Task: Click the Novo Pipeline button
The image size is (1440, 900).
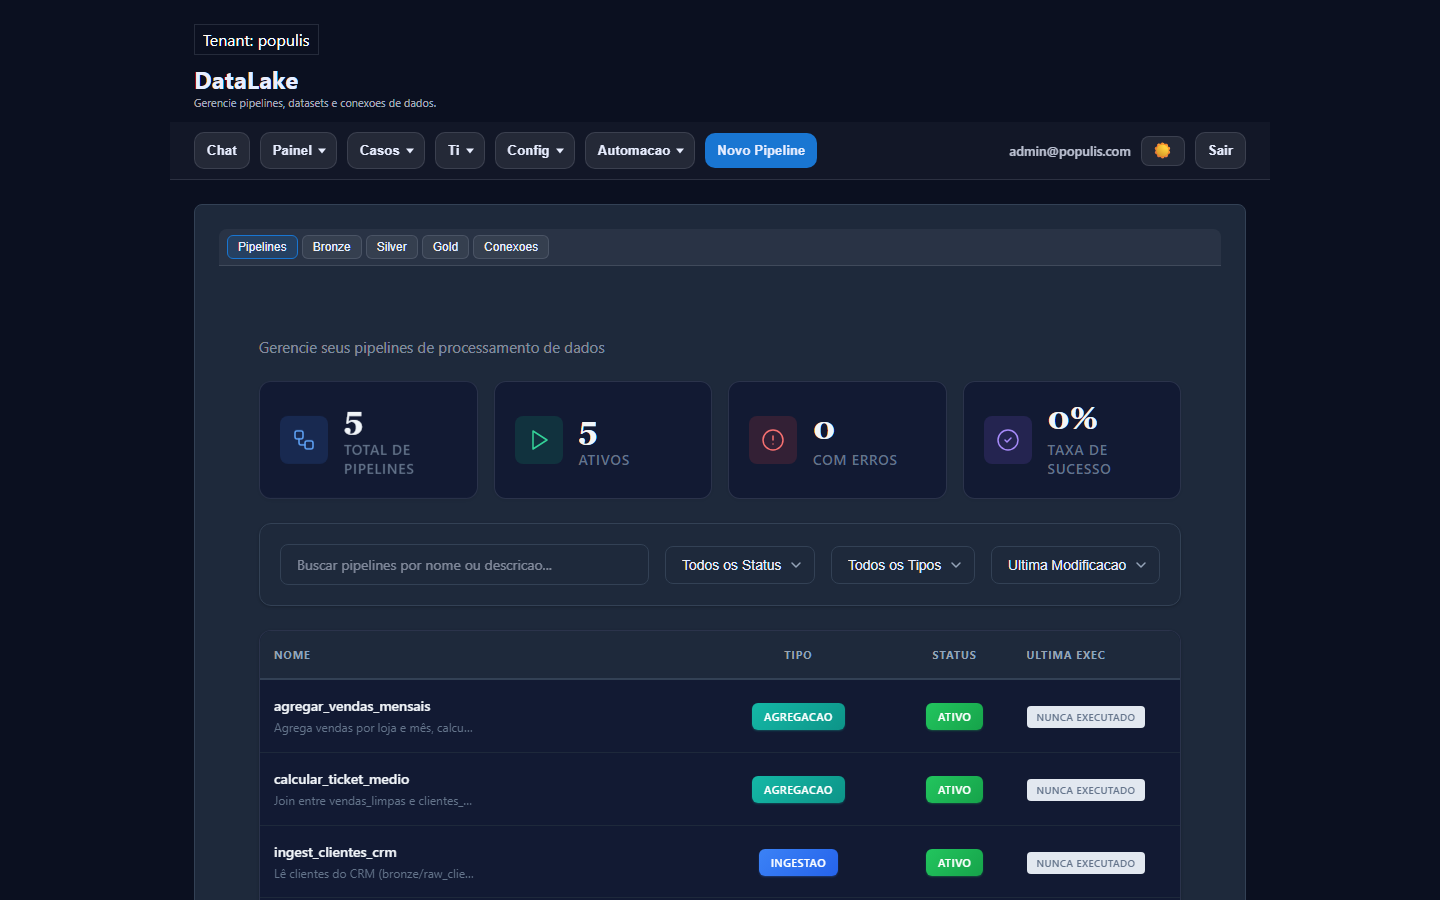Action: tap(760, 150)
